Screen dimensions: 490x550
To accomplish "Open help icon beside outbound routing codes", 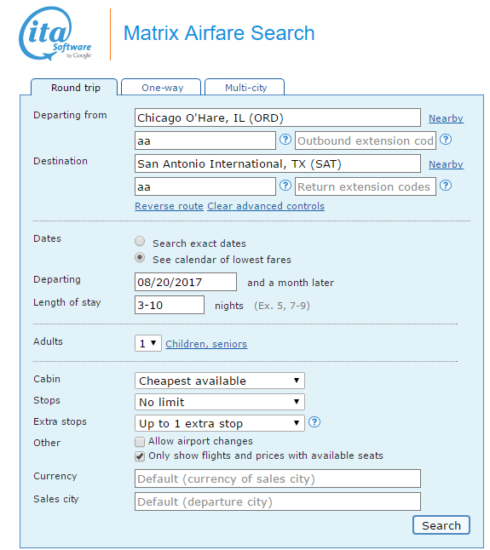I will [285, 140].
